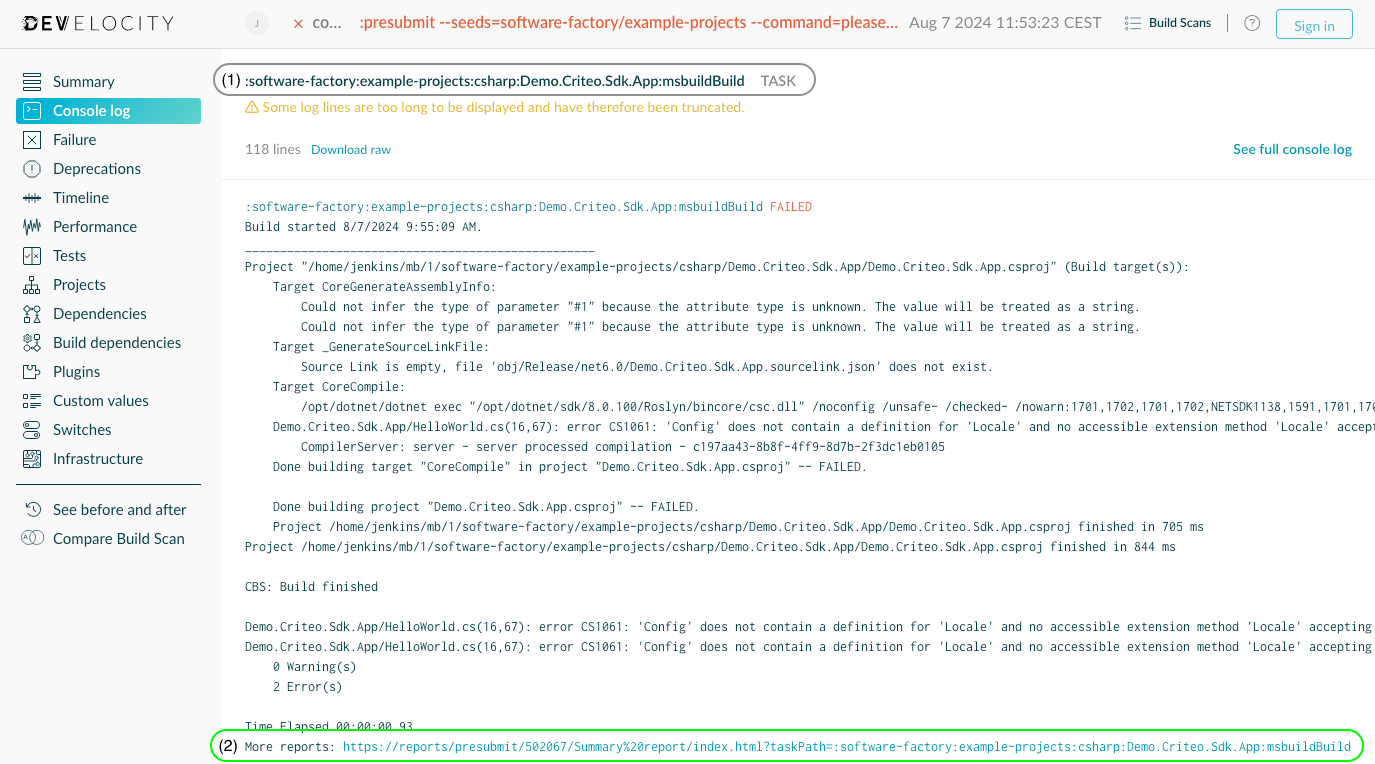The image size is (1375, 764).
Task: Click the Download raw link
Action: [x=350, y=150]
